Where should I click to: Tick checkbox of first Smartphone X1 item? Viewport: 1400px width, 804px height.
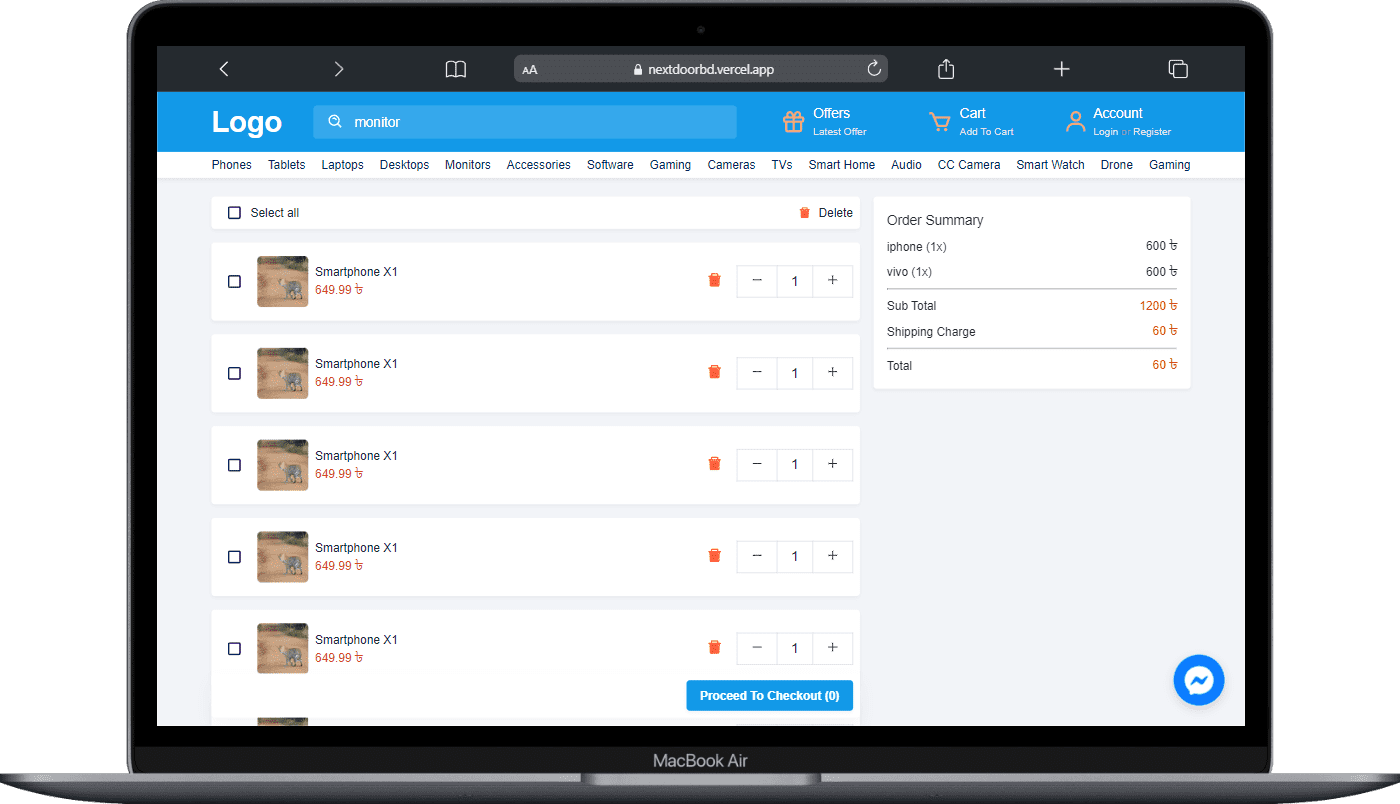tap(234, 281)
